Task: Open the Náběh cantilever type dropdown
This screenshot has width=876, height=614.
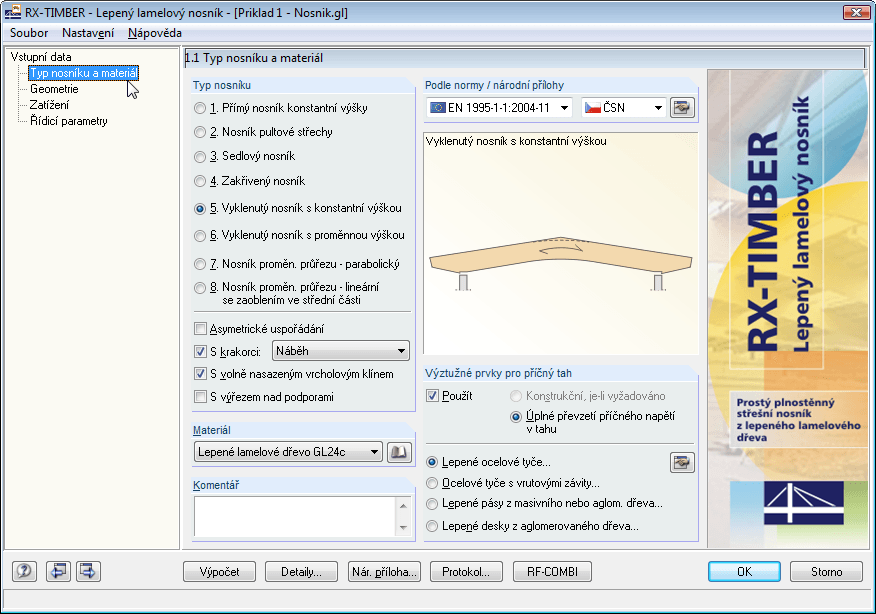Action: tap(341, 351)
